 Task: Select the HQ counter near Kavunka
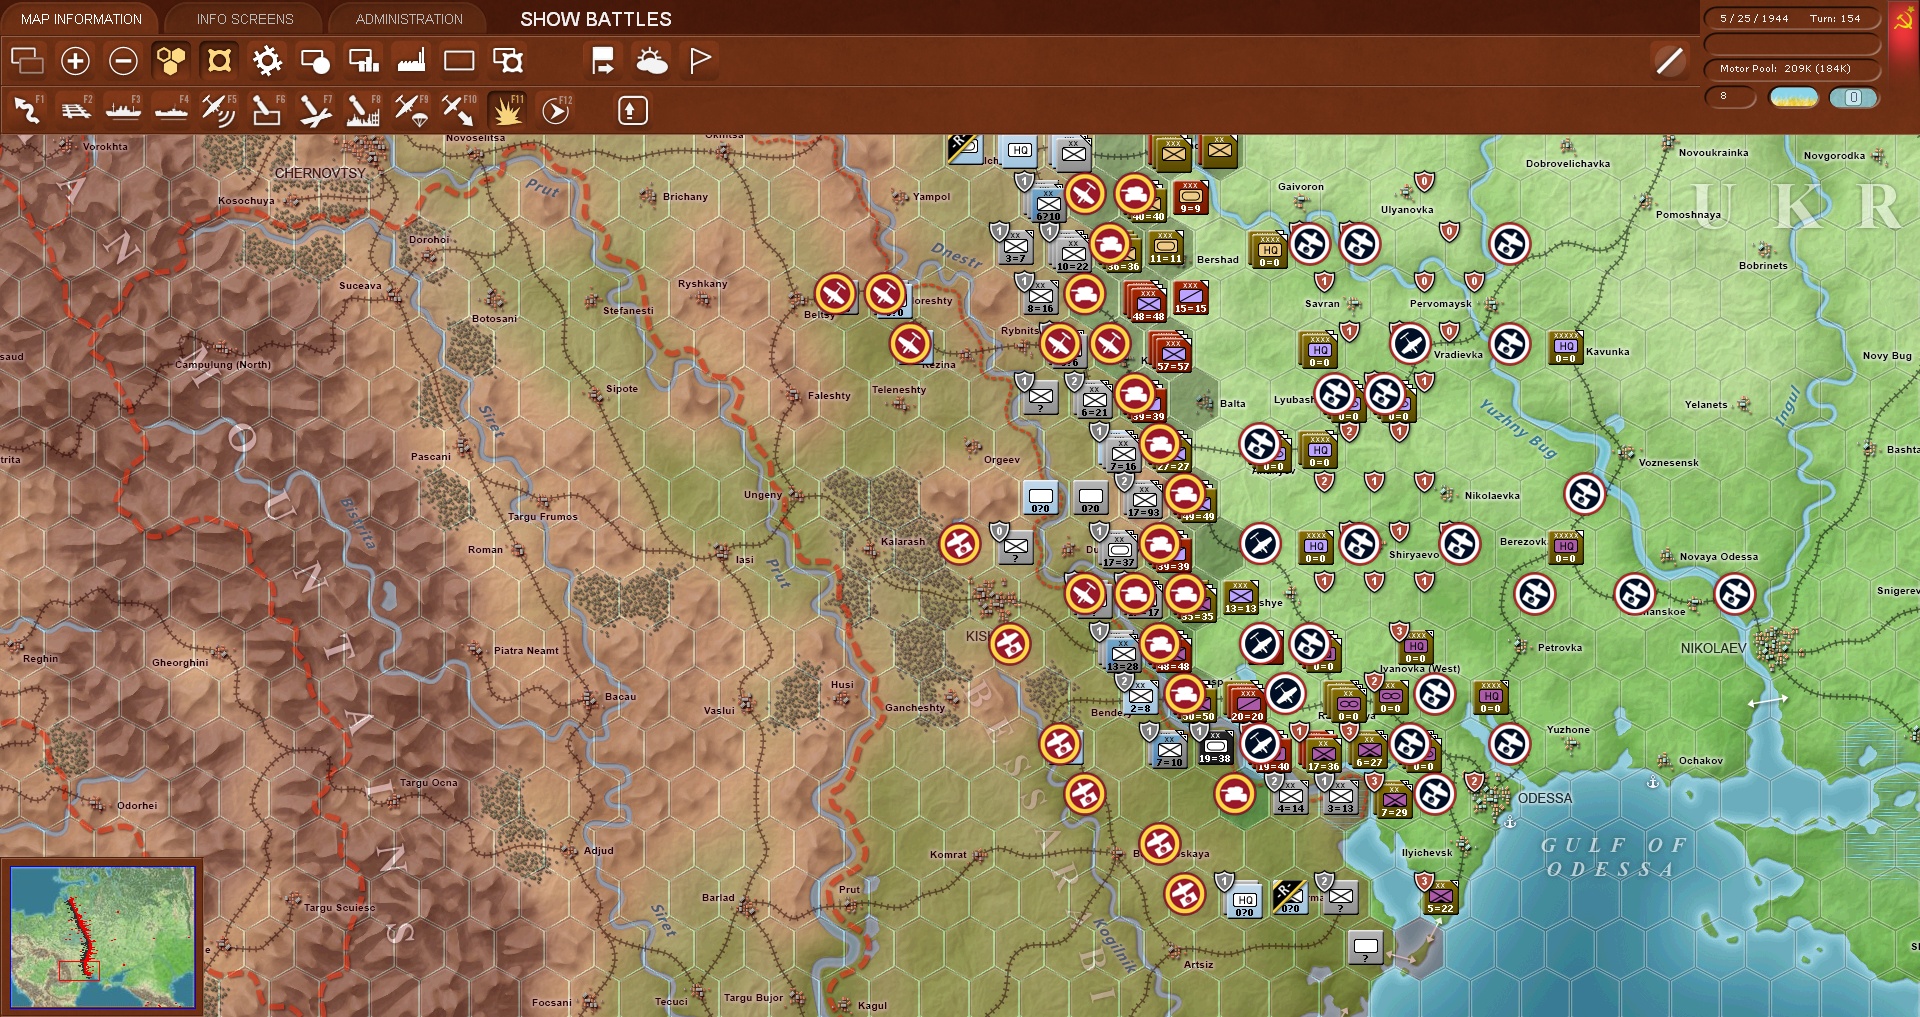pos(1565,347)
